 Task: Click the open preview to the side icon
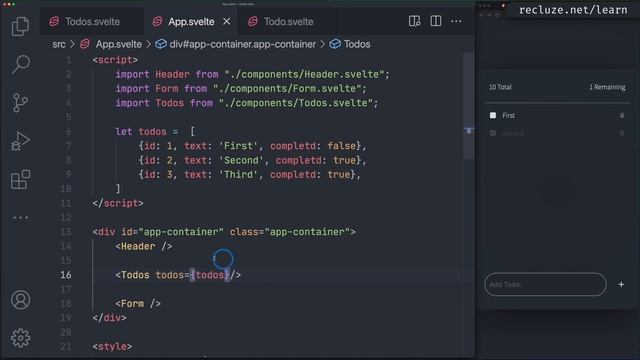(x=414, y=21)
